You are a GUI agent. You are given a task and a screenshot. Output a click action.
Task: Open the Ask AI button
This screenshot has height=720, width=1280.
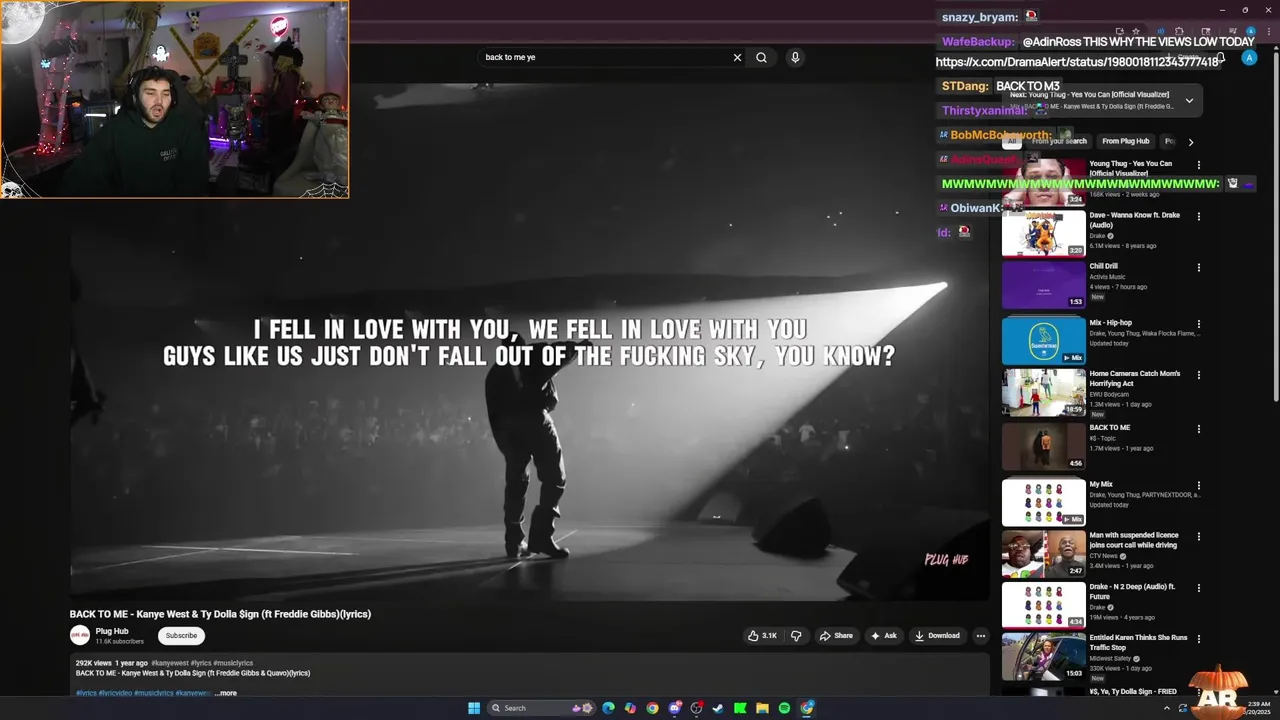[x=883, y=635]
